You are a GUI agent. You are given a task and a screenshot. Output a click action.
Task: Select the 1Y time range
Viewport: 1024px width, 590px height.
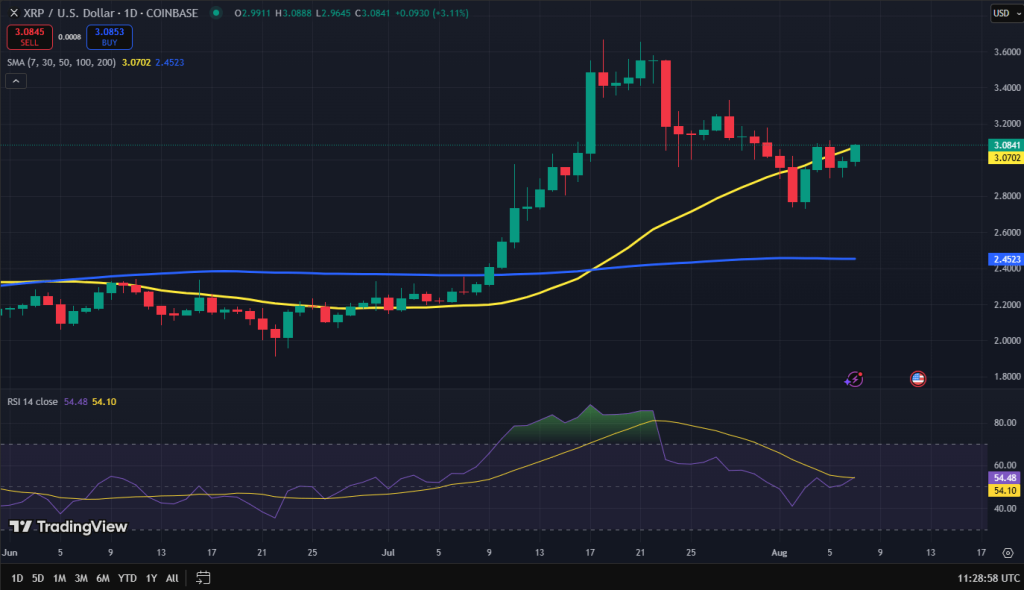[x=152, y=578]
